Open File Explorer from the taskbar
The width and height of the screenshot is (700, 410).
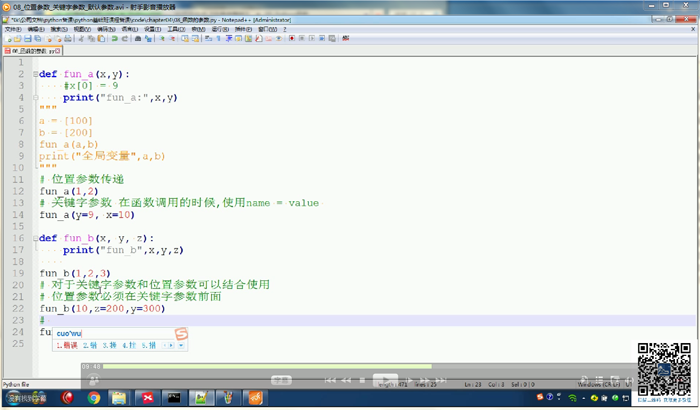coord(119,398)
